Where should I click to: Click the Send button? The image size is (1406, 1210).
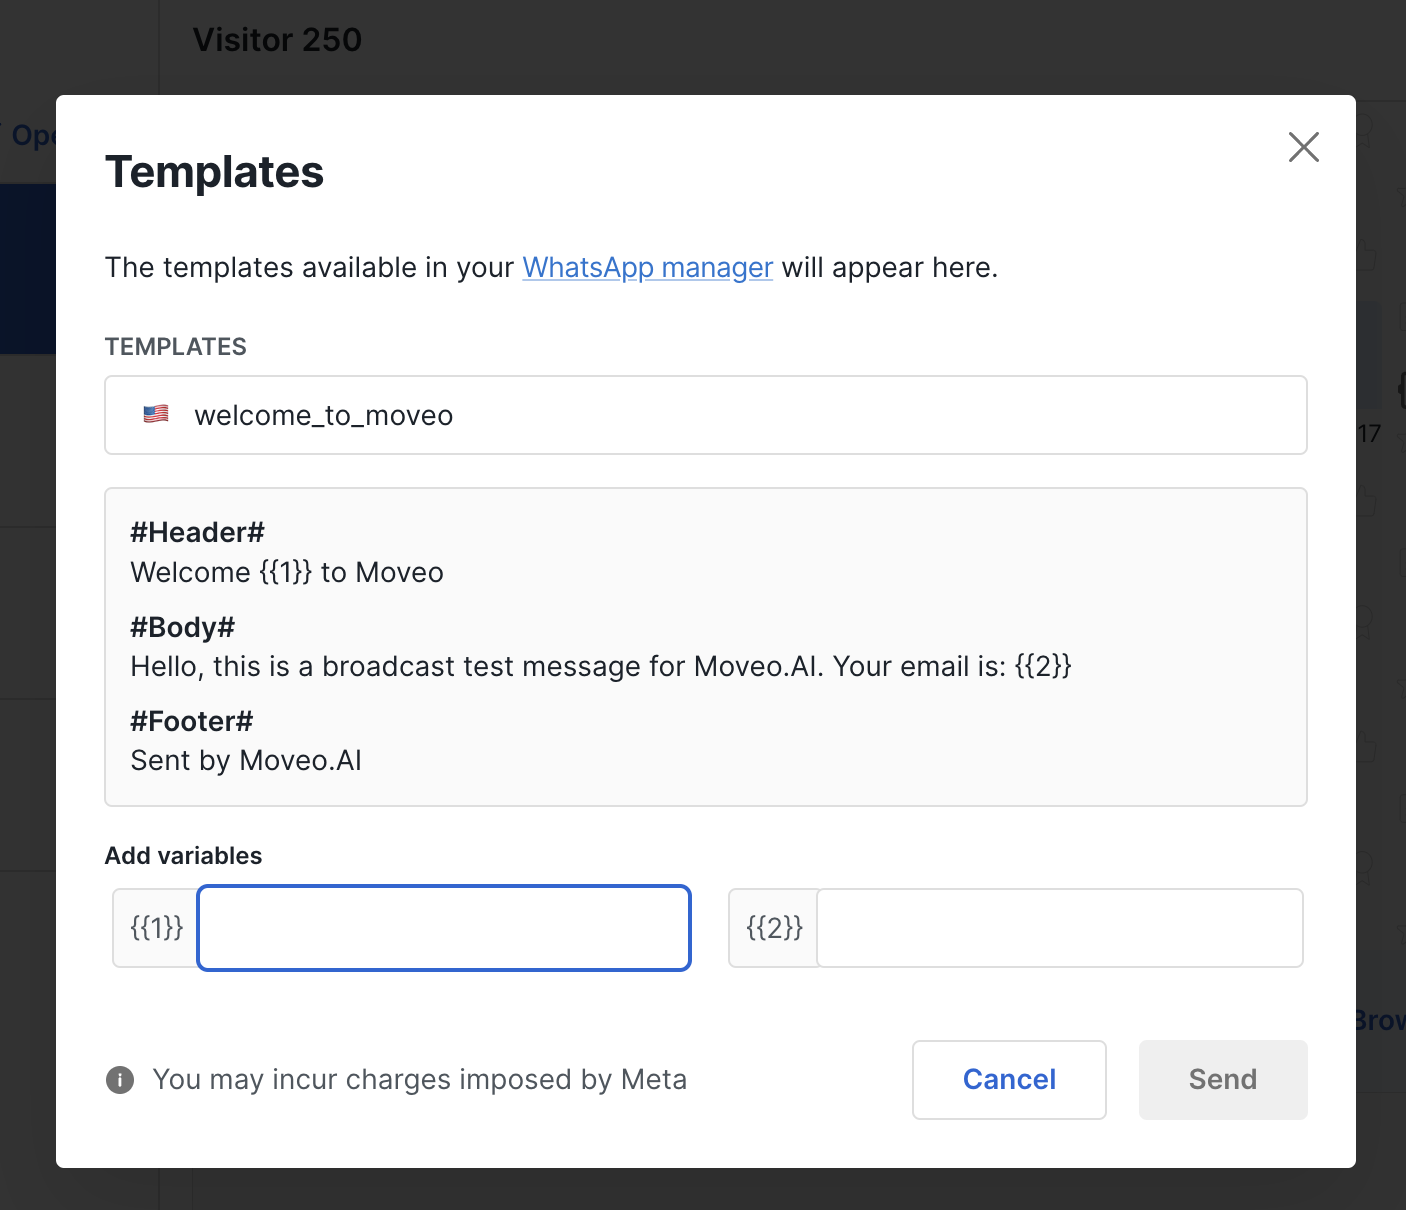click(1223, 1080)
